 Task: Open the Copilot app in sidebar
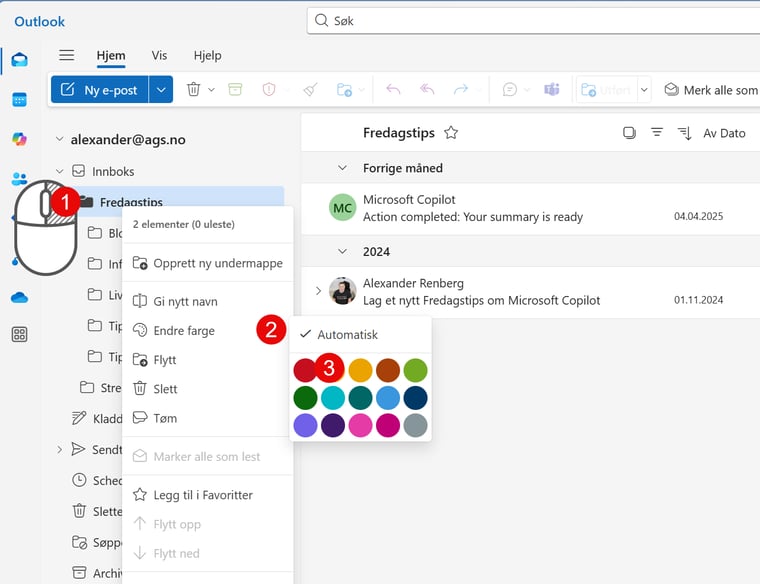[19, 139]
